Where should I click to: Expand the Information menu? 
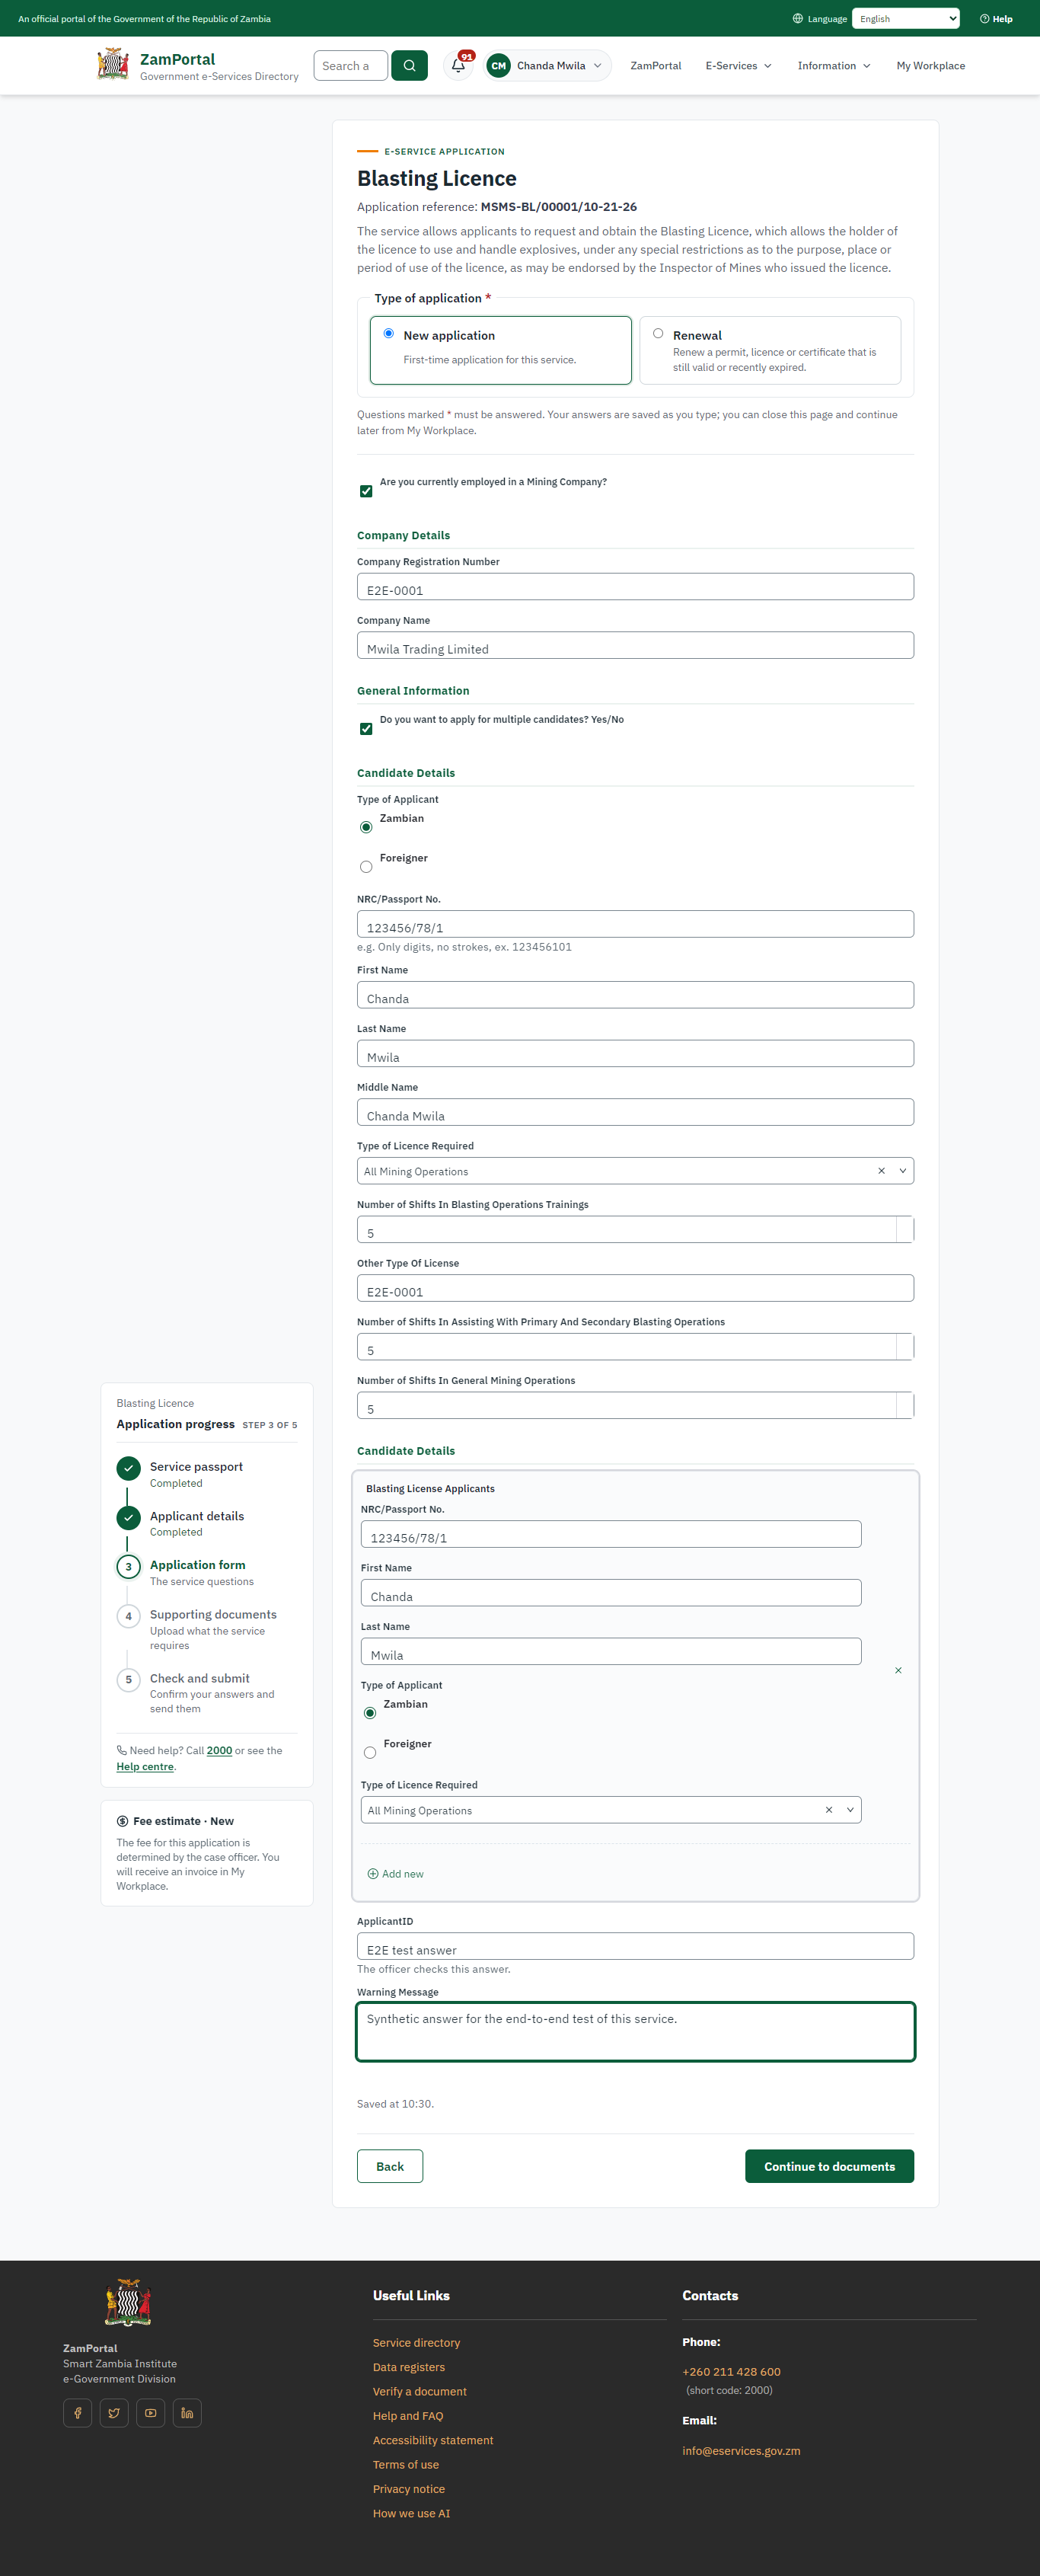click(834, 66)
